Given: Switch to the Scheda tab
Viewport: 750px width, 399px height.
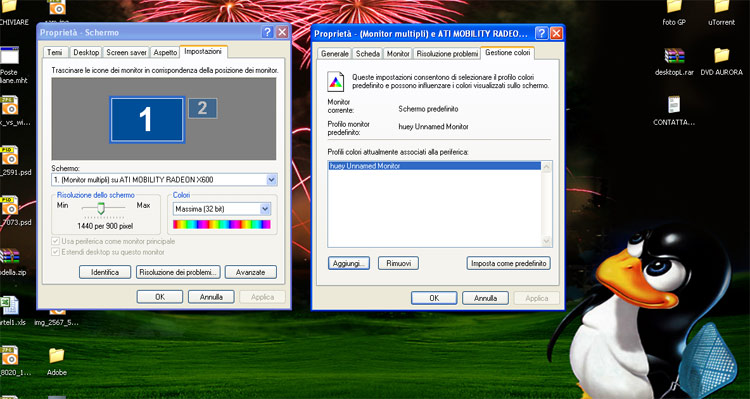Looking at the screenshot, I should [x=368, y=54].
